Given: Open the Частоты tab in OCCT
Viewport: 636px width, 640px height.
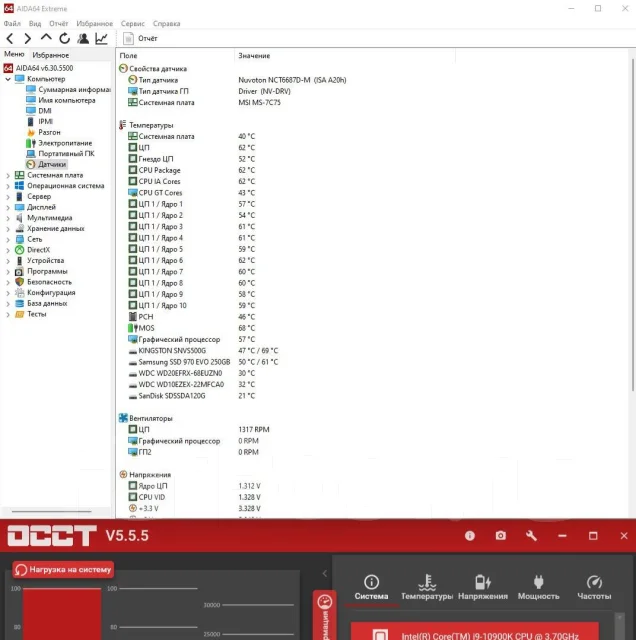Looking at the screenshot, I should point(594,587).
